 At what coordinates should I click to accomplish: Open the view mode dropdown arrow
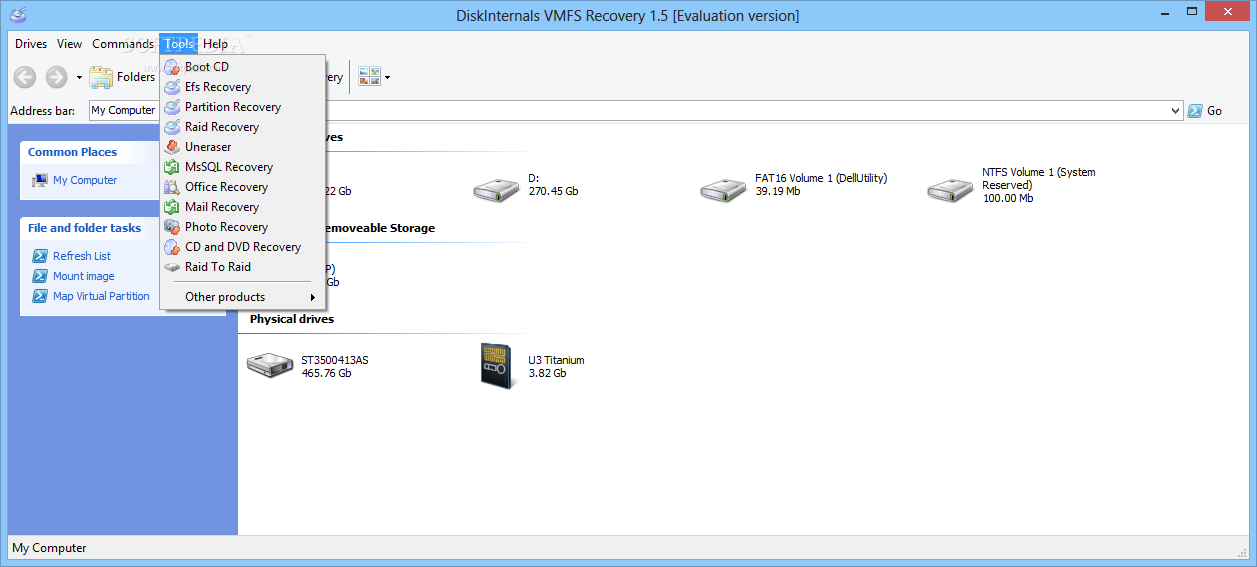[x=387, y=77]
